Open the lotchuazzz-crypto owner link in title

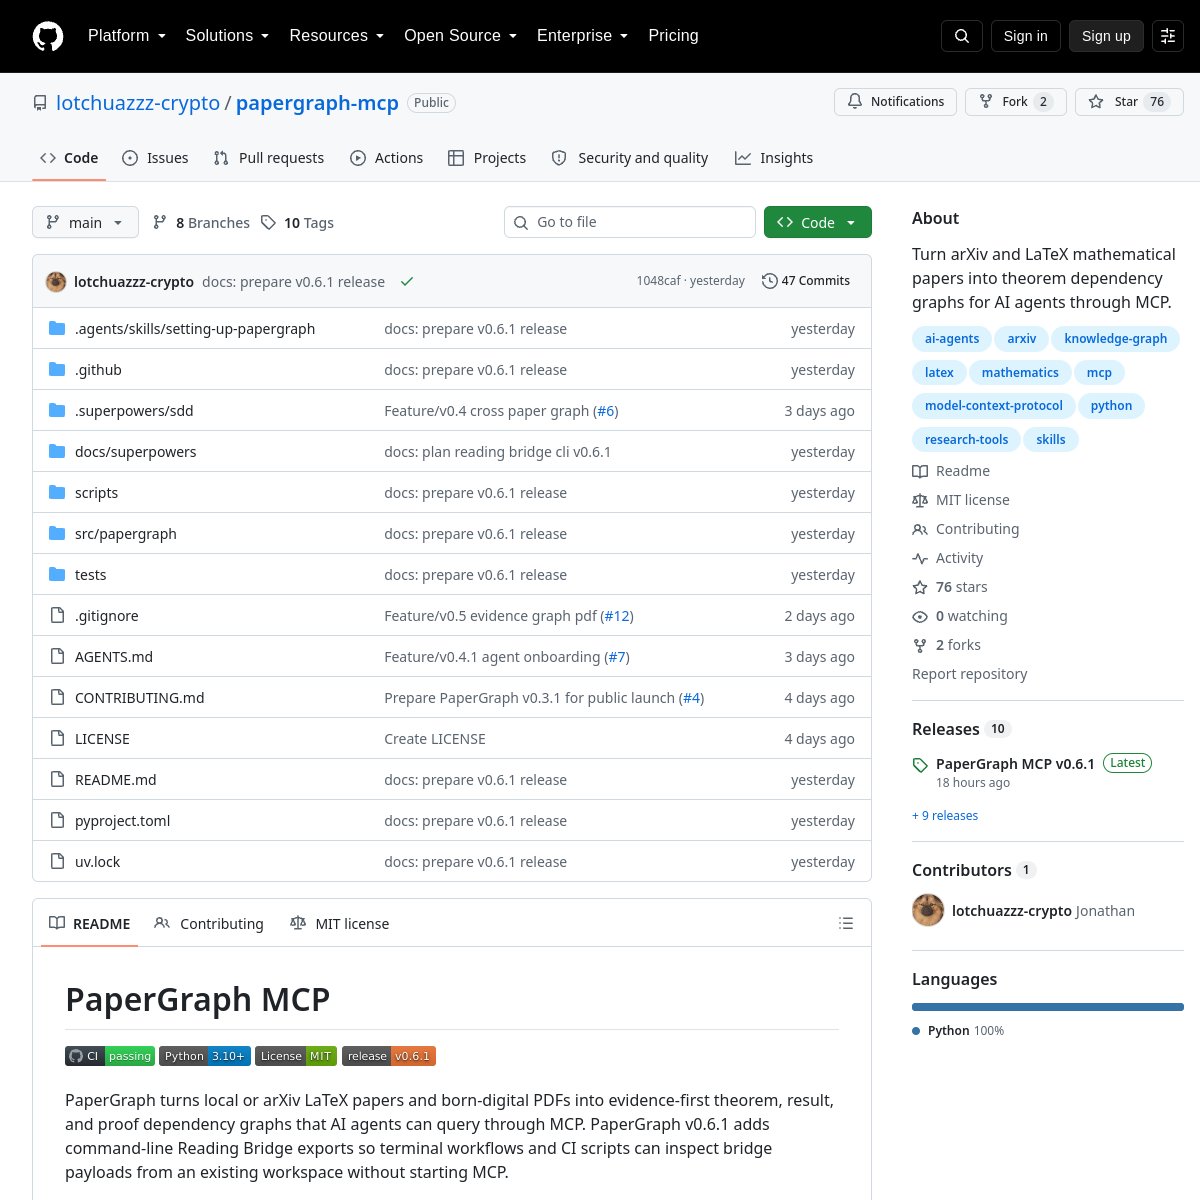[x=138, y=103]
